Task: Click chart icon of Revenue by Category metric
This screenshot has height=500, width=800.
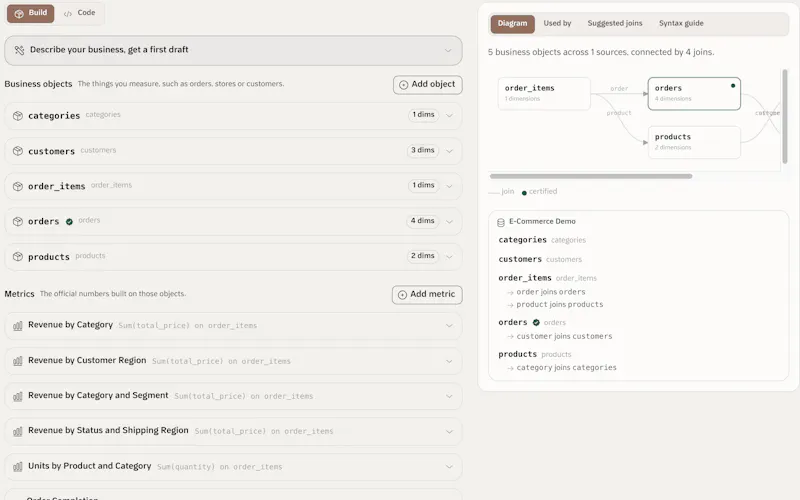Action: click(x=18, y=326)
